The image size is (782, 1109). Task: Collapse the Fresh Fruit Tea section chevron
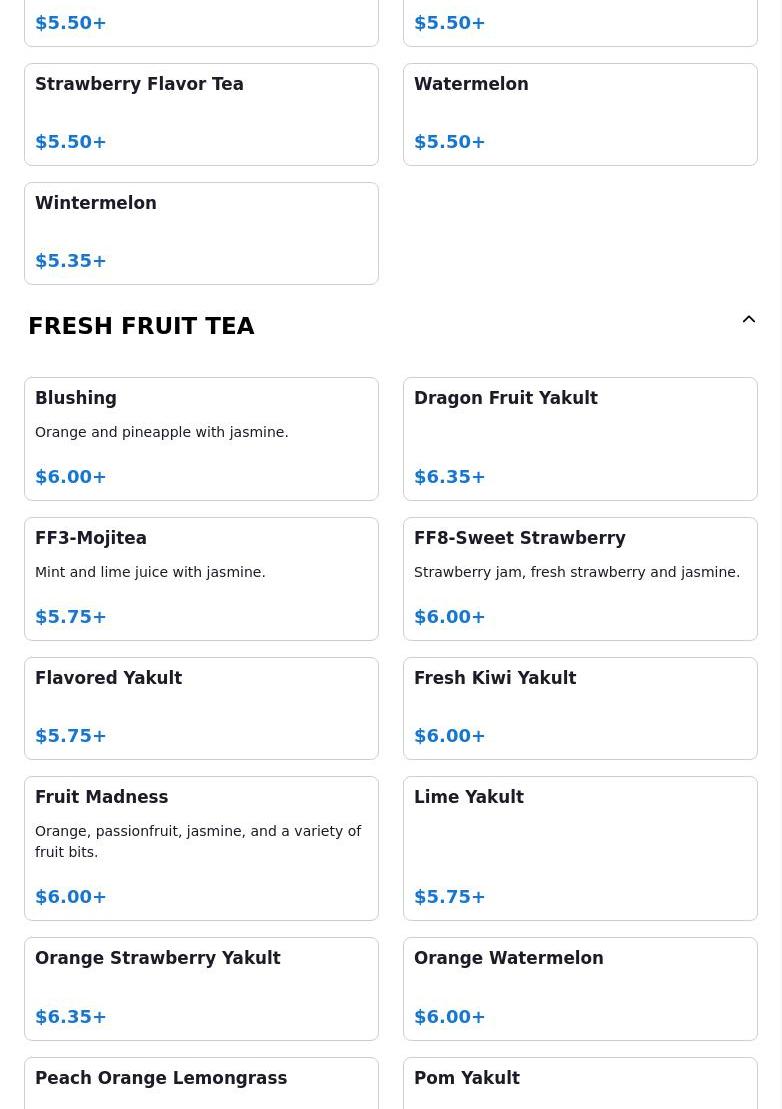click(x=748, y=320)
